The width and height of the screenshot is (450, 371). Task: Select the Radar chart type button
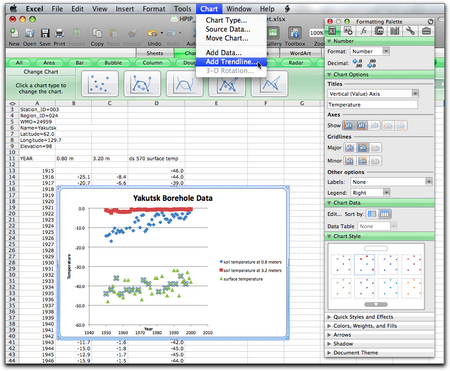point(296,63)
